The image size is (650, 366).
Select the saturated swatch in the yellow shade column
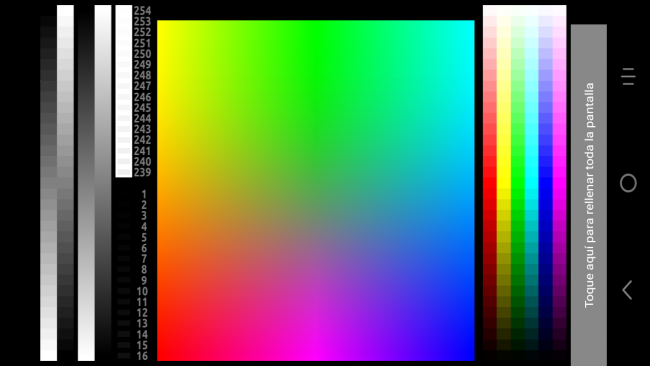[504, 183]
